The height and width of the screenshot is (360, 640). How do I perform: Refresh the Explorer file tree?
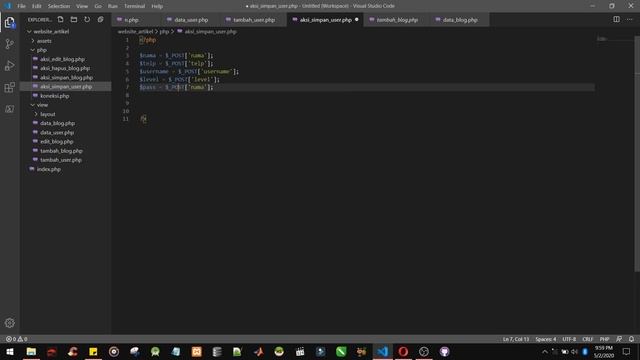click(x=87, y=20)
